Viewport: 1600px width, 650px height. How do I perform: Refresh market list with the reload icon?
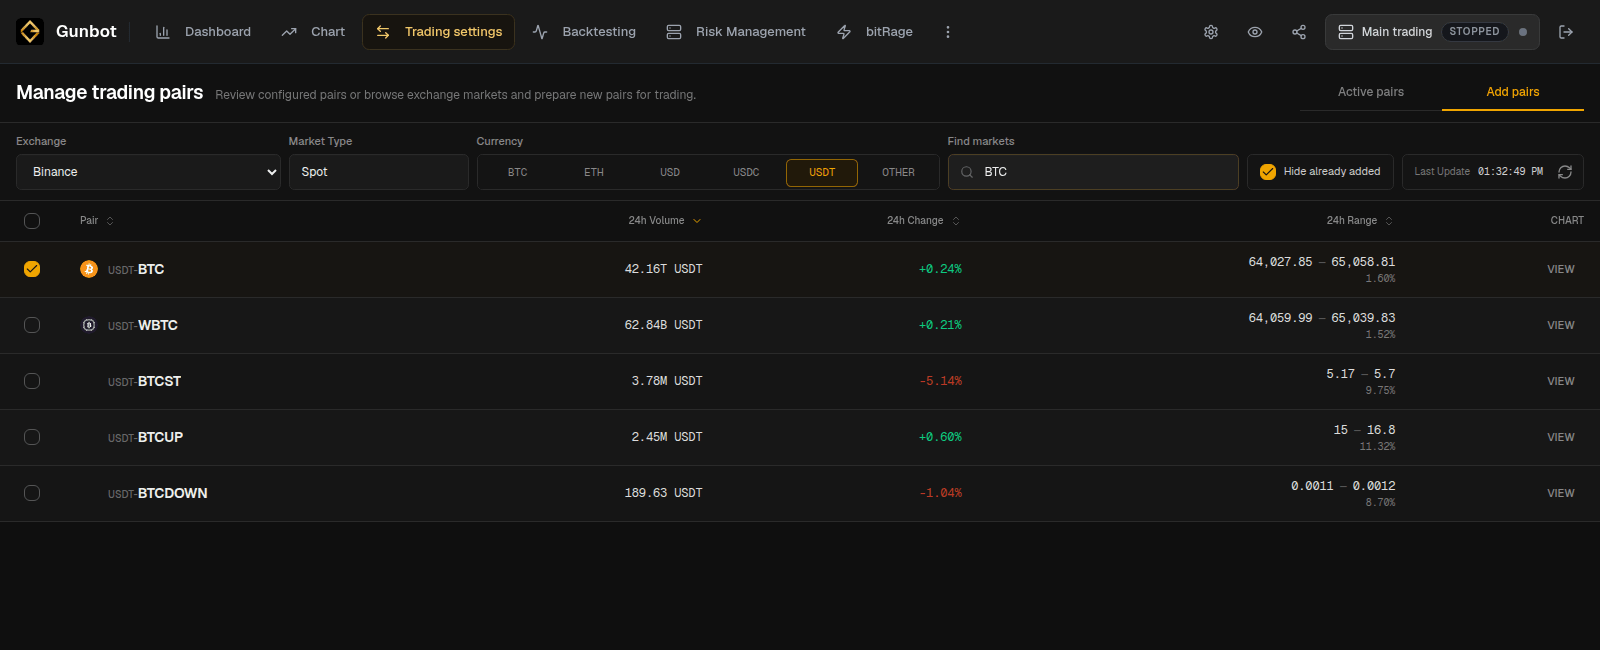[x=1565, y=172]
